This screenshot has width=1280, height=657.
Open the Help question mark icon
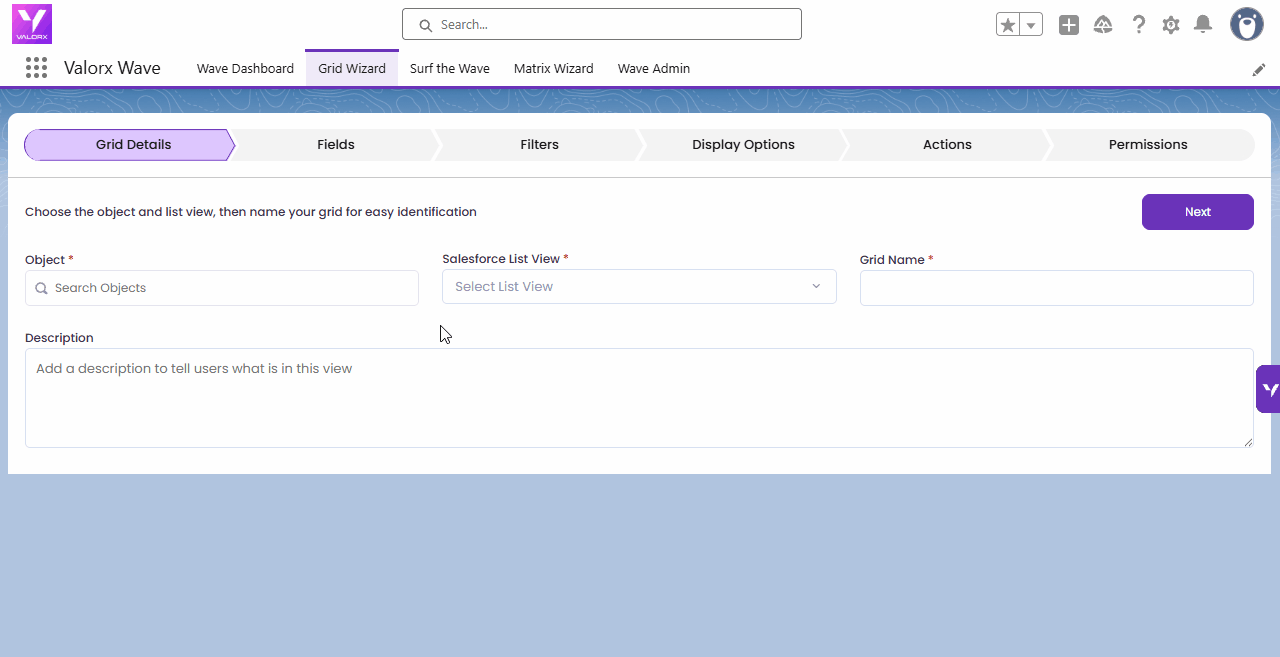(x=1138, y=25)
